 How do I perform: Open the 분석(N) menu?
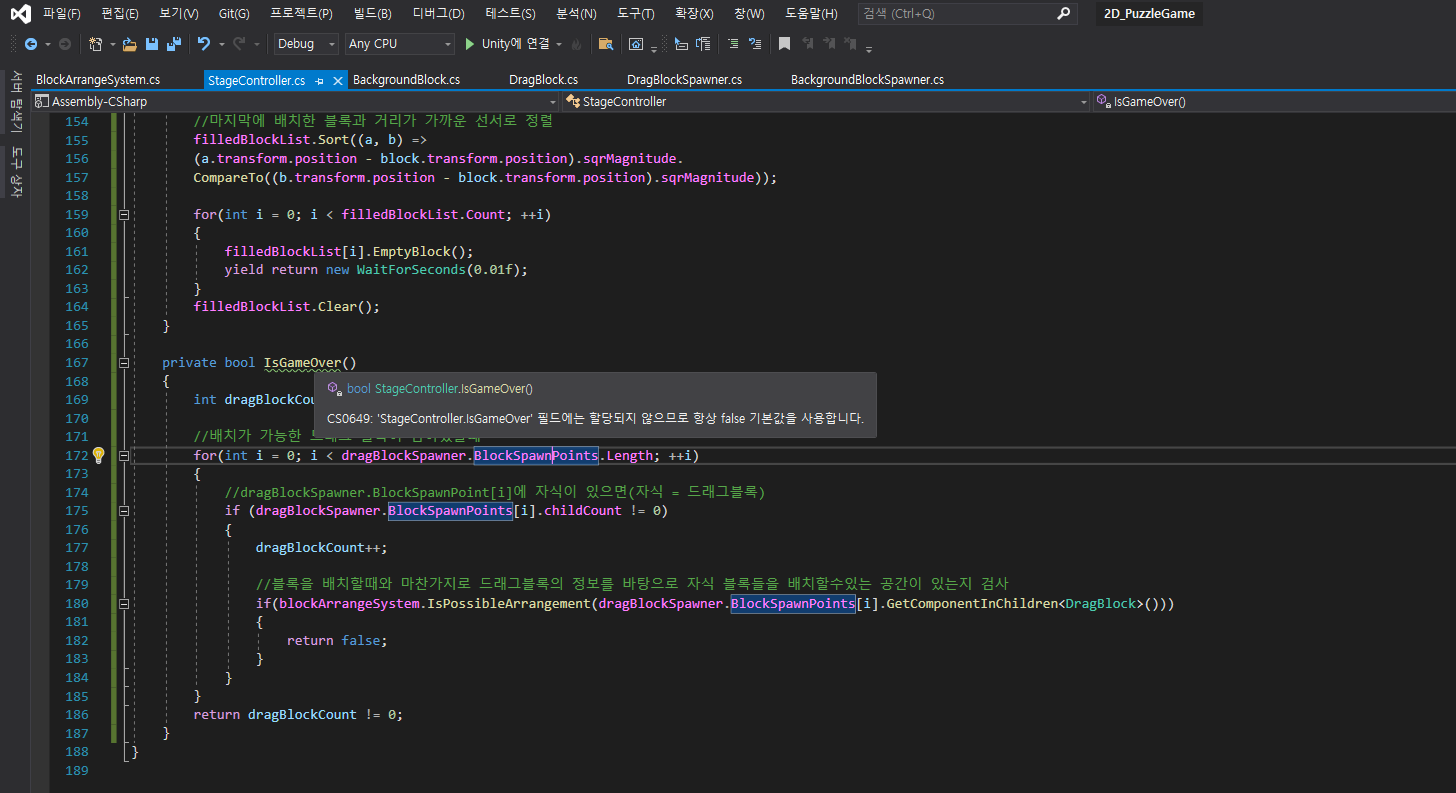coord(576,14)
